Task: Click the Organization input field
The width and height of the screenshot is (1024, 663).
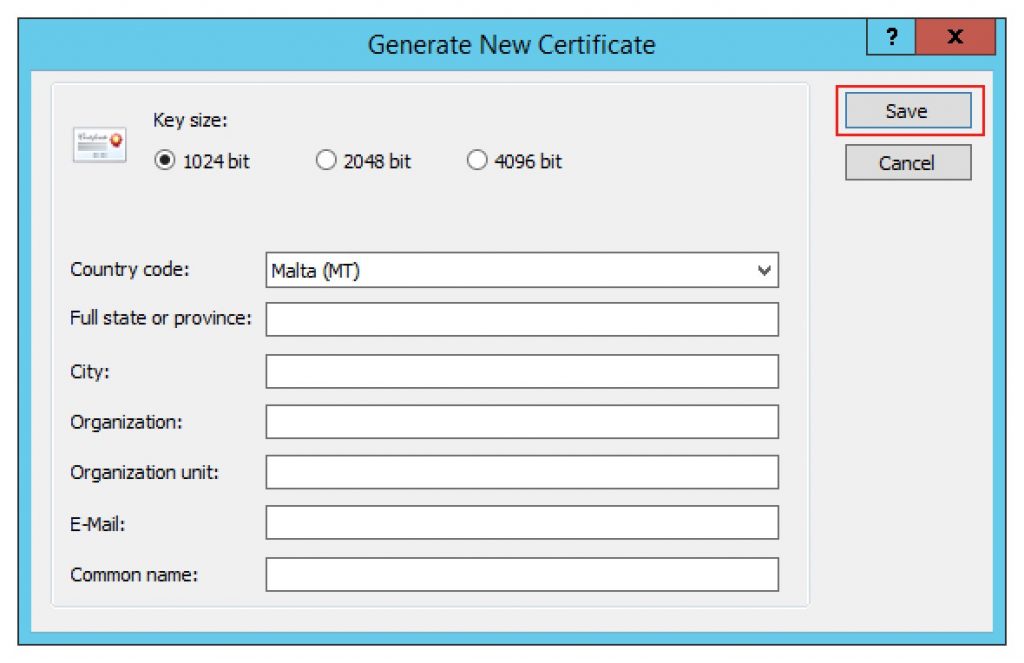Action: 520,421
